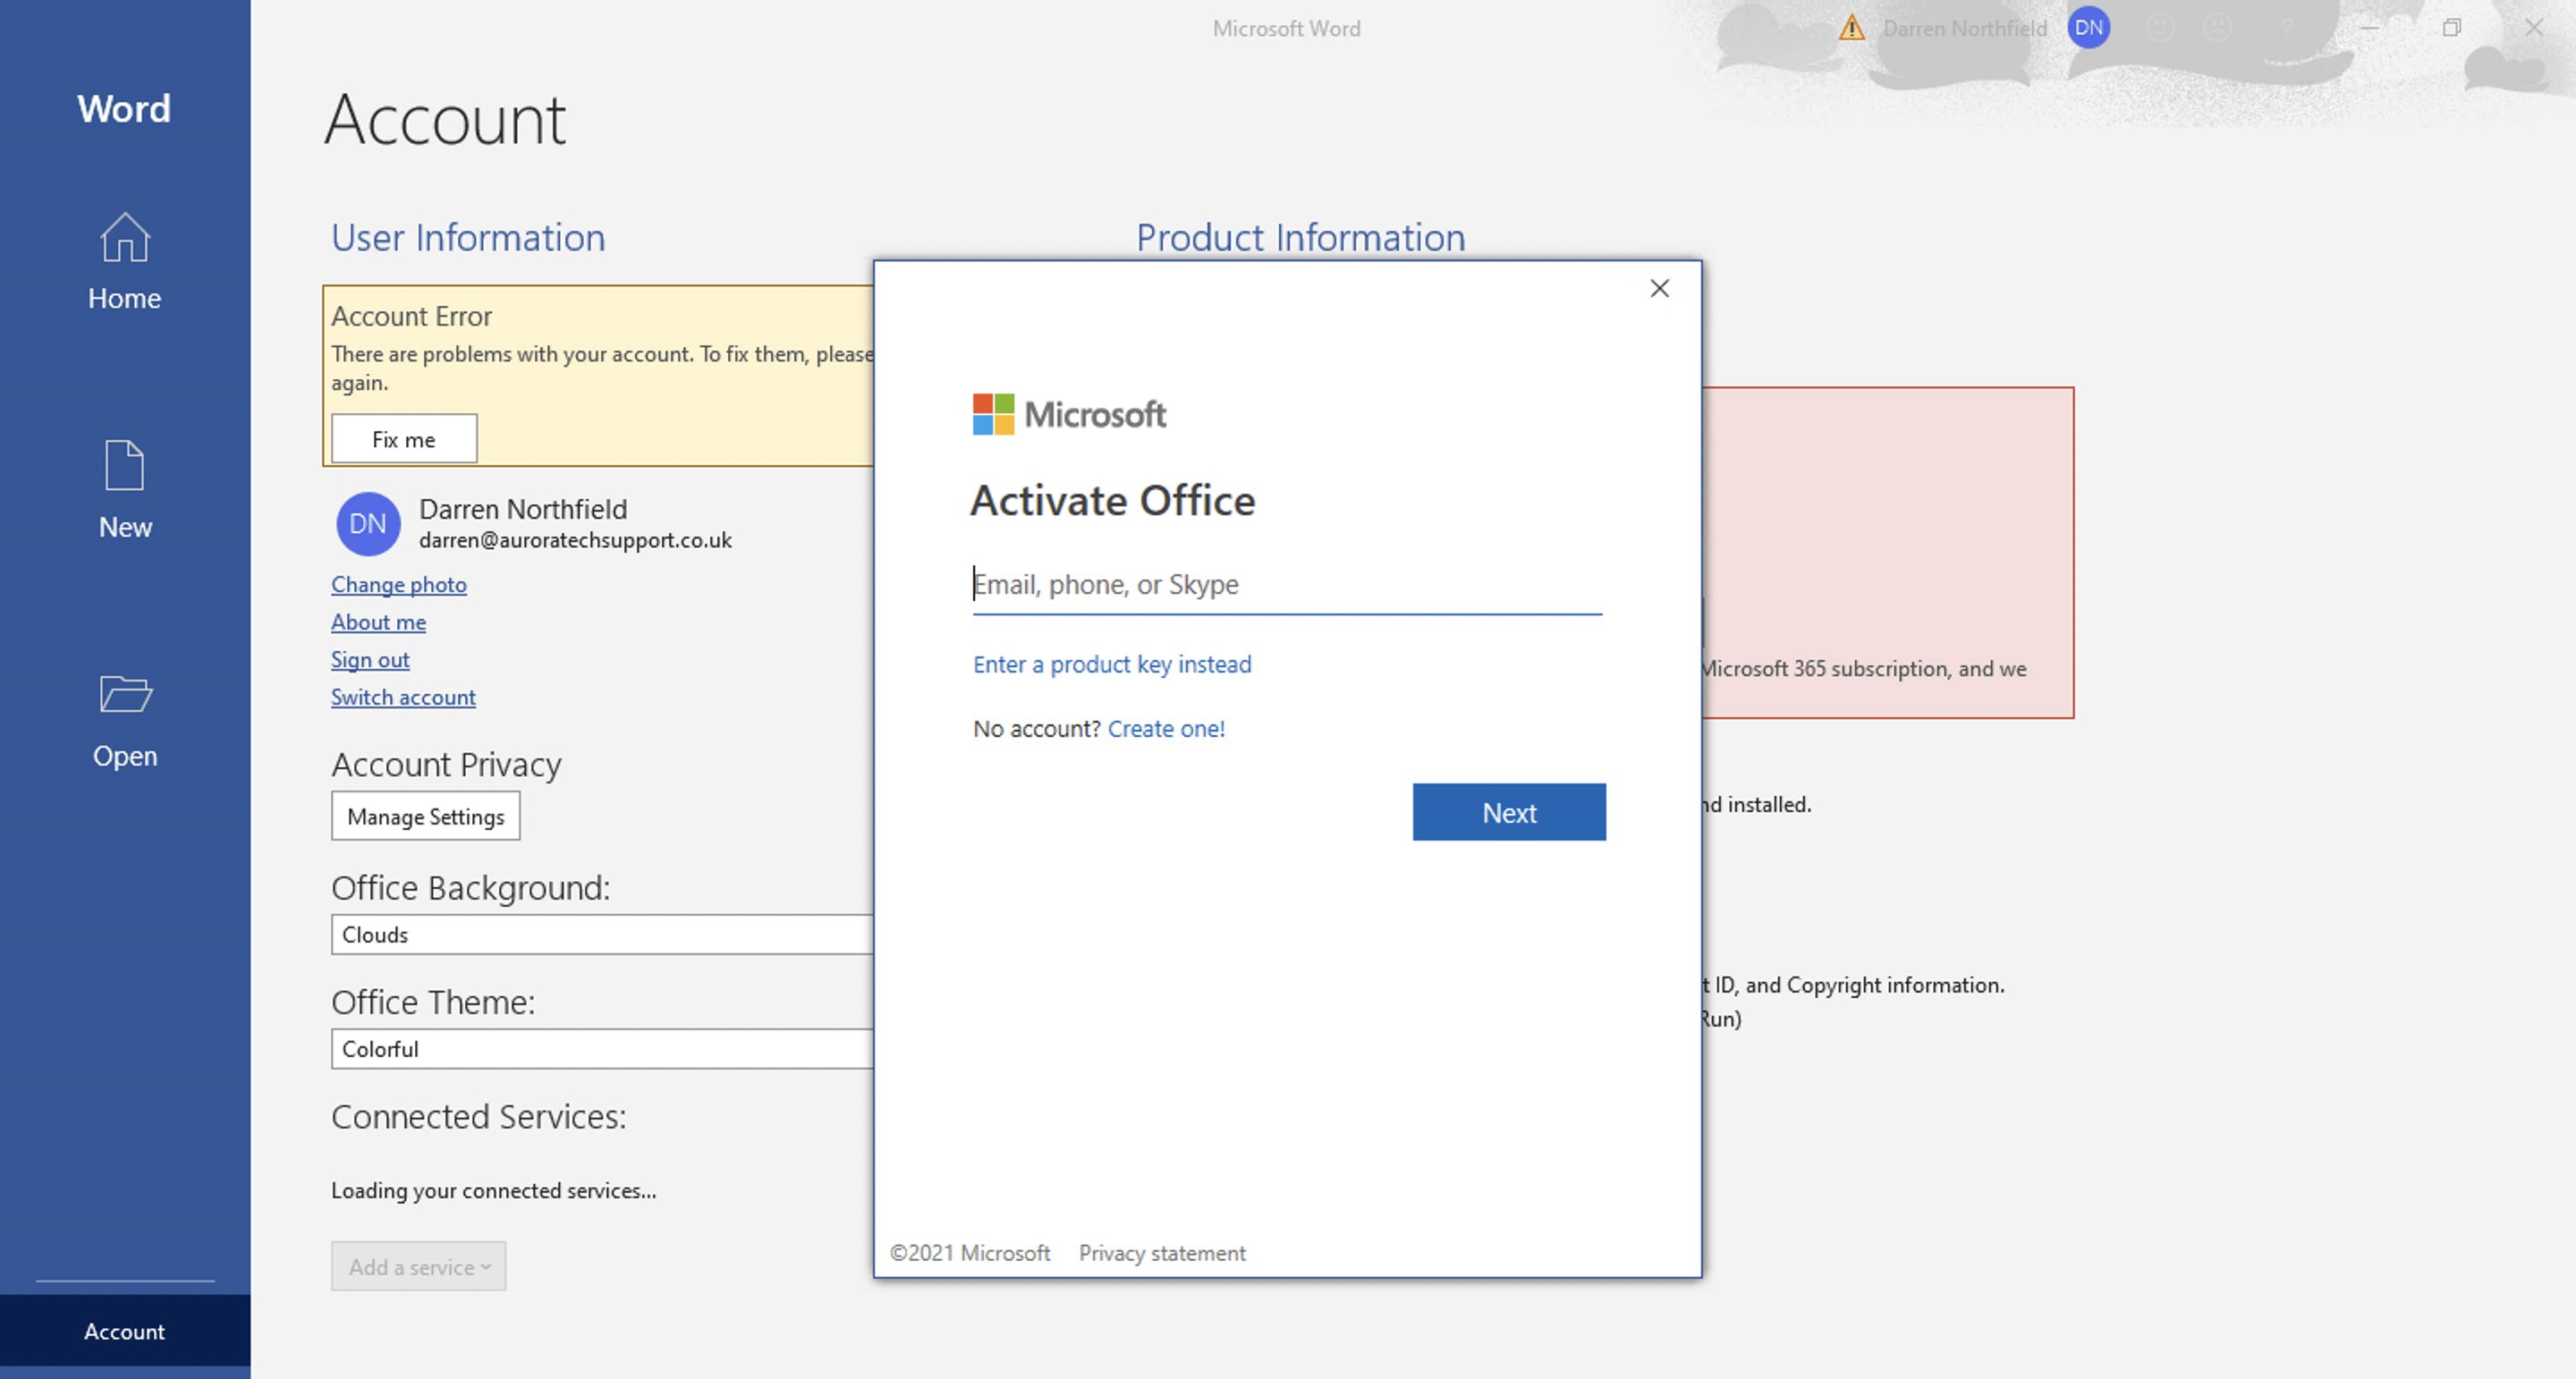Click the Sign out link

click(x=371, y=659)
